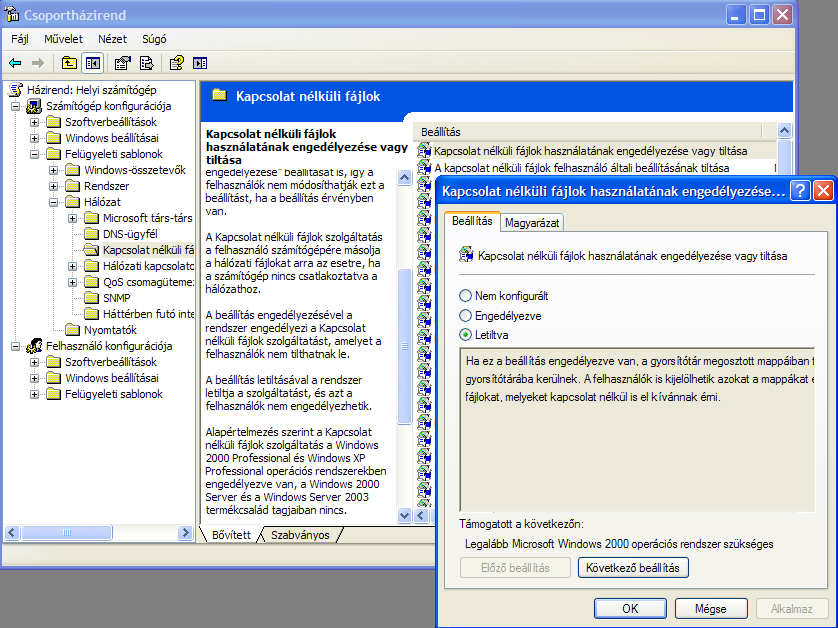Viewport: 838px width, 628px height.
Task: Expand the Windows-összetevők tree node
Action: click(x=54, y=170)
